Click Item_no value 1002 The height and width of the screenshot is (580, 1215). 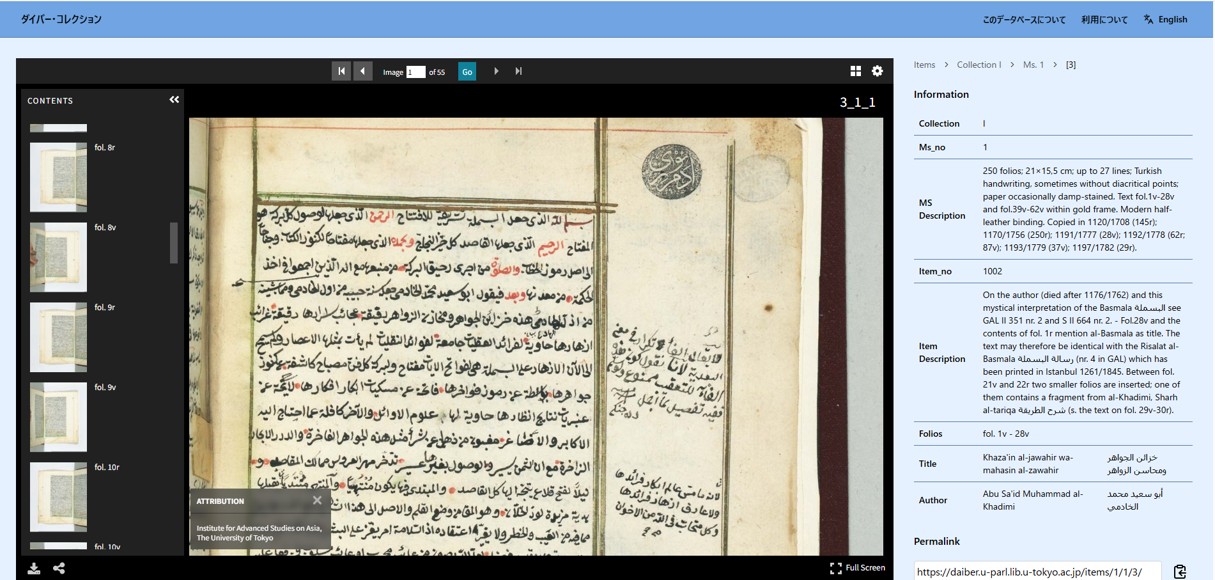[x=992, y=271]
